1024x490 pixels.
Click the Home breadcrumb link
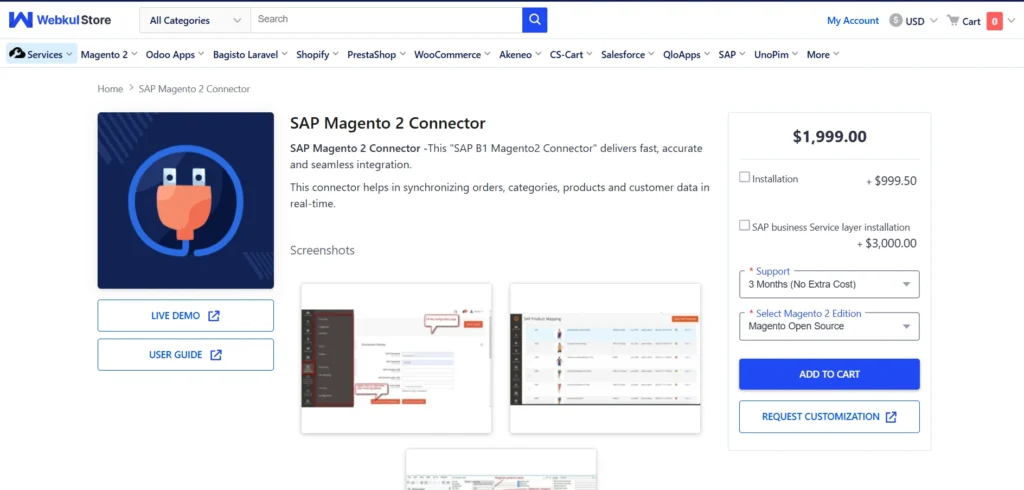point(110,88)
